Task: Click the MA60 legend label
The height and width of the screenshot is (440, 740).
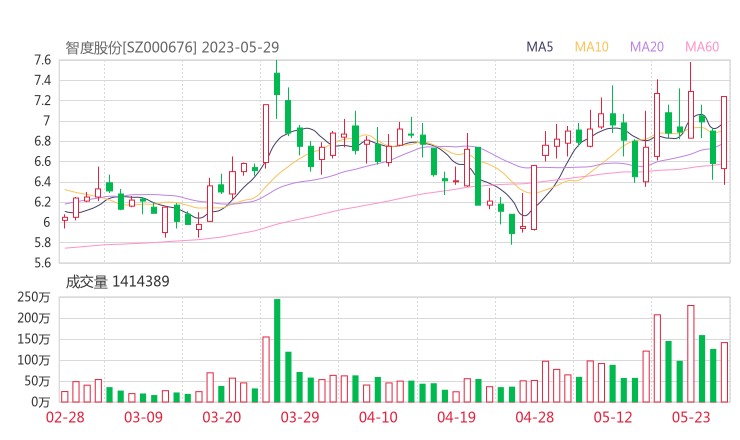Action: pos(702,47)
